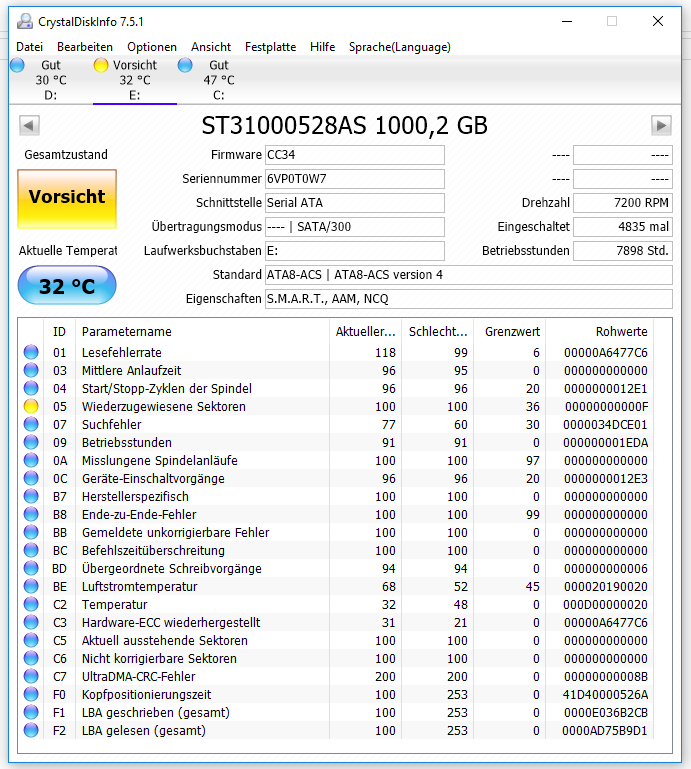Select drive C: tab with 47 °C
This screenshot has width=691, height=769.
[x=219, y=80]
